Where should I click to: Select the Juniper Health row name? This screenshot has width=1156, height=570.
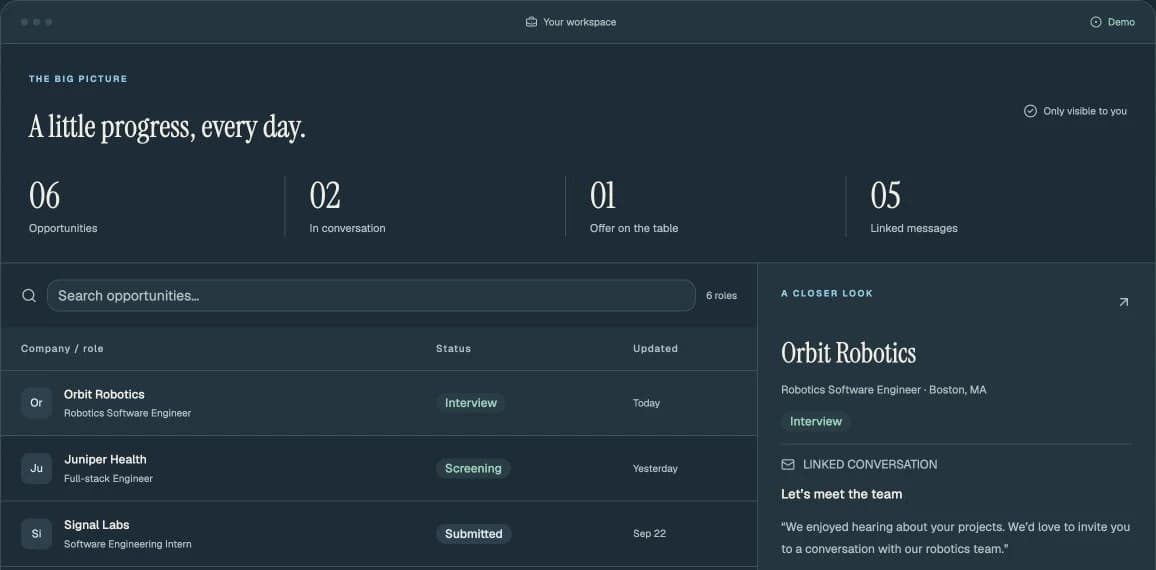tap(105, 459)
